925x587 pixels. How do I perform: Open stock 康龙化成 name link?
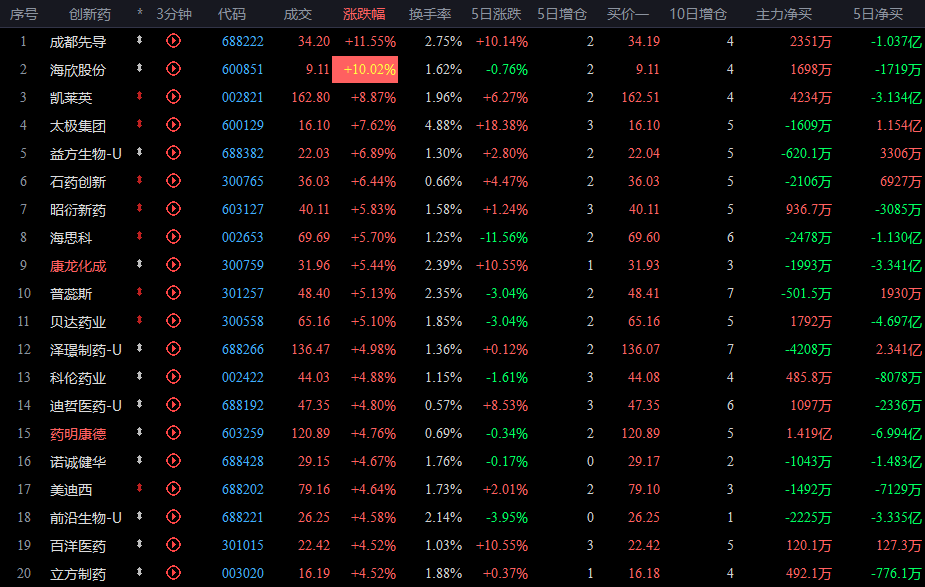78,266
